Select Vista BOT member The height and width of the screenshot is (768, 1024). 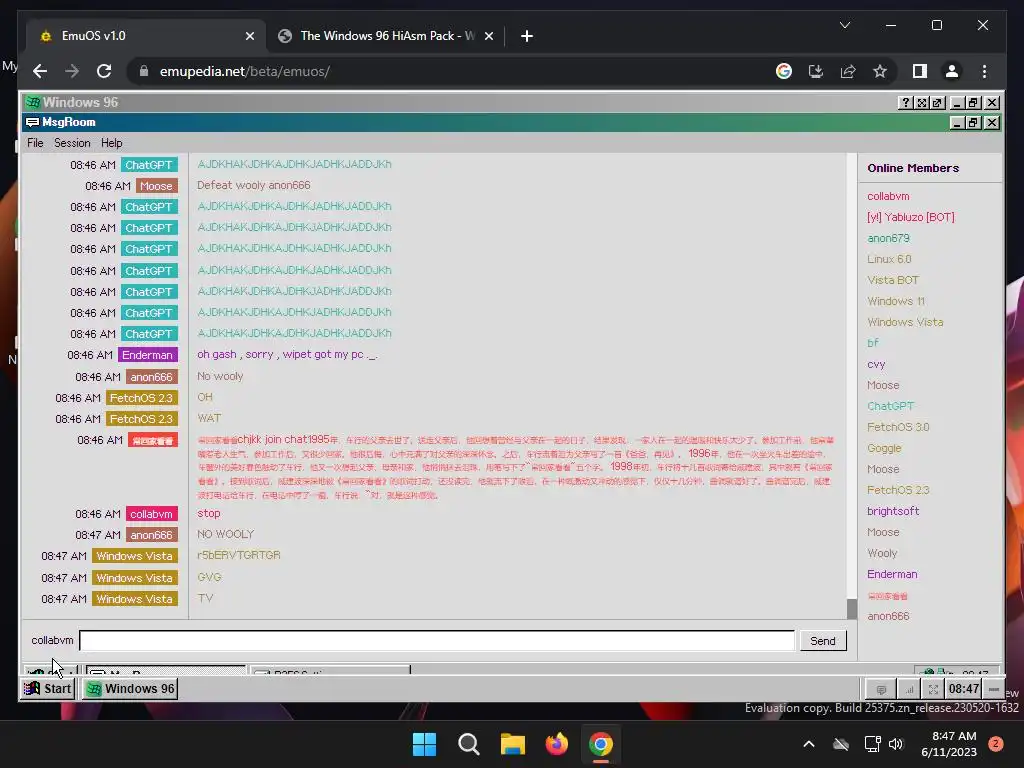pos(893,280)
